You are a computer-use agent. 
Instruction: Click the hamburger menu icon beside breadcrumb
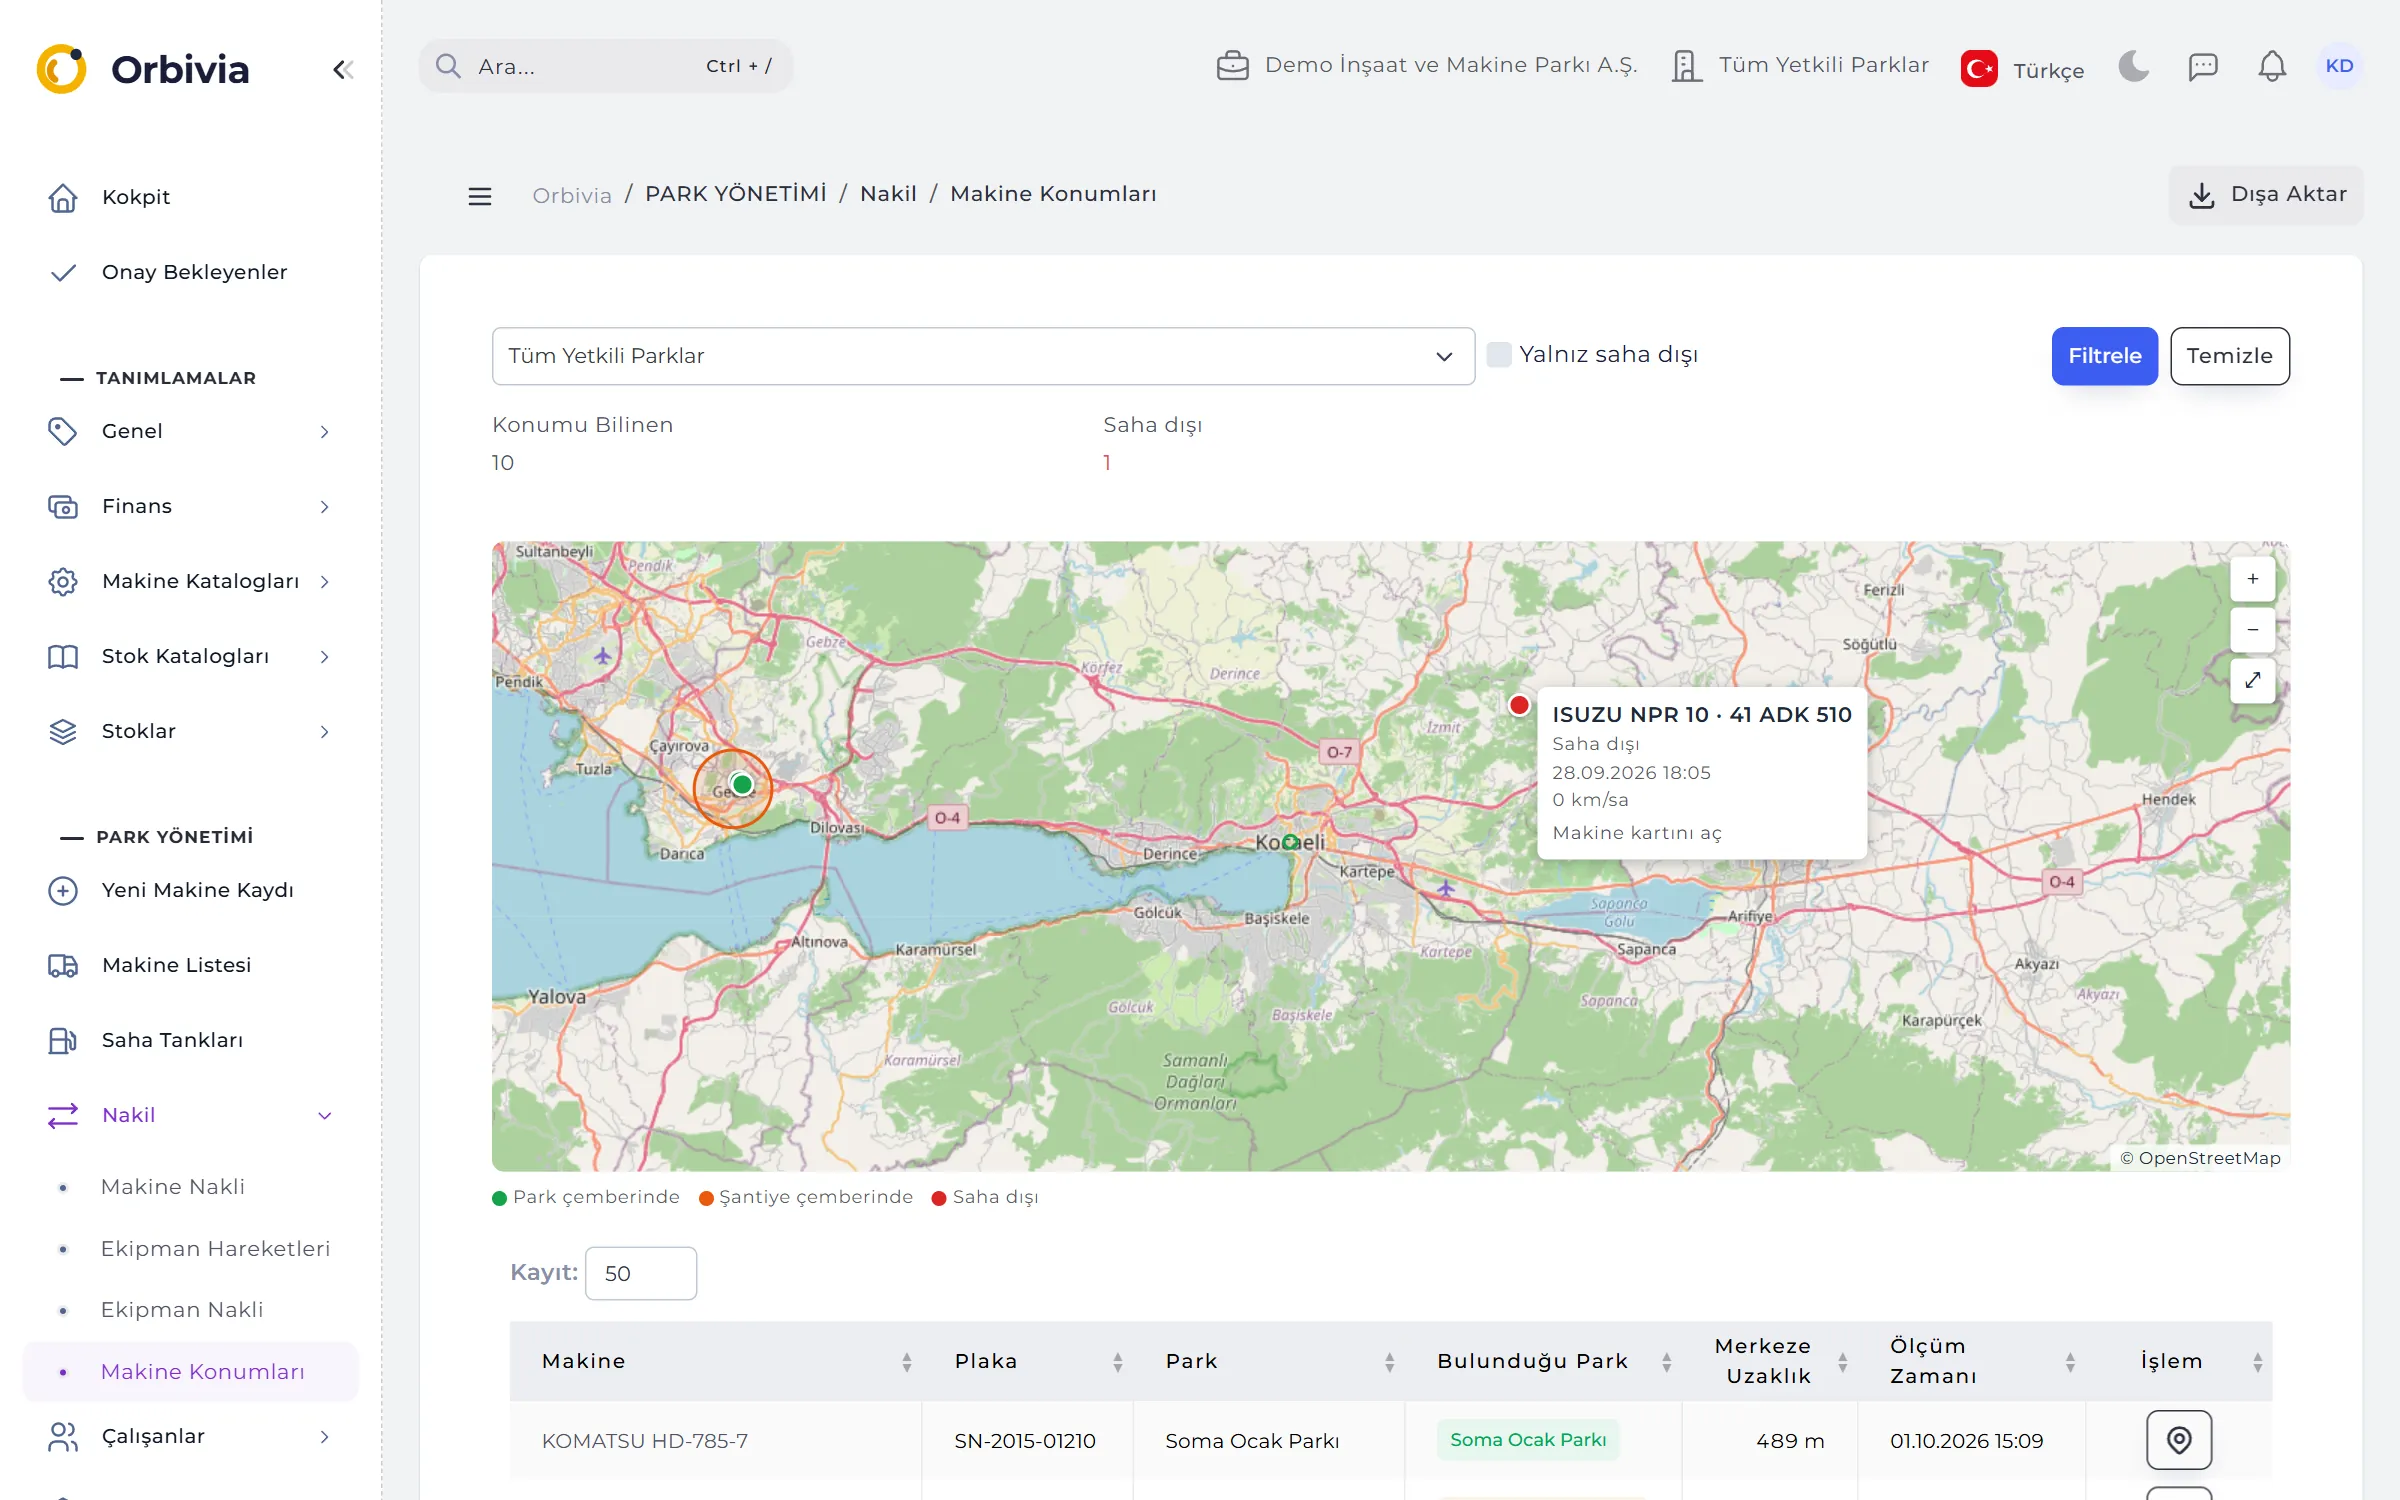[x=480, y=195]
